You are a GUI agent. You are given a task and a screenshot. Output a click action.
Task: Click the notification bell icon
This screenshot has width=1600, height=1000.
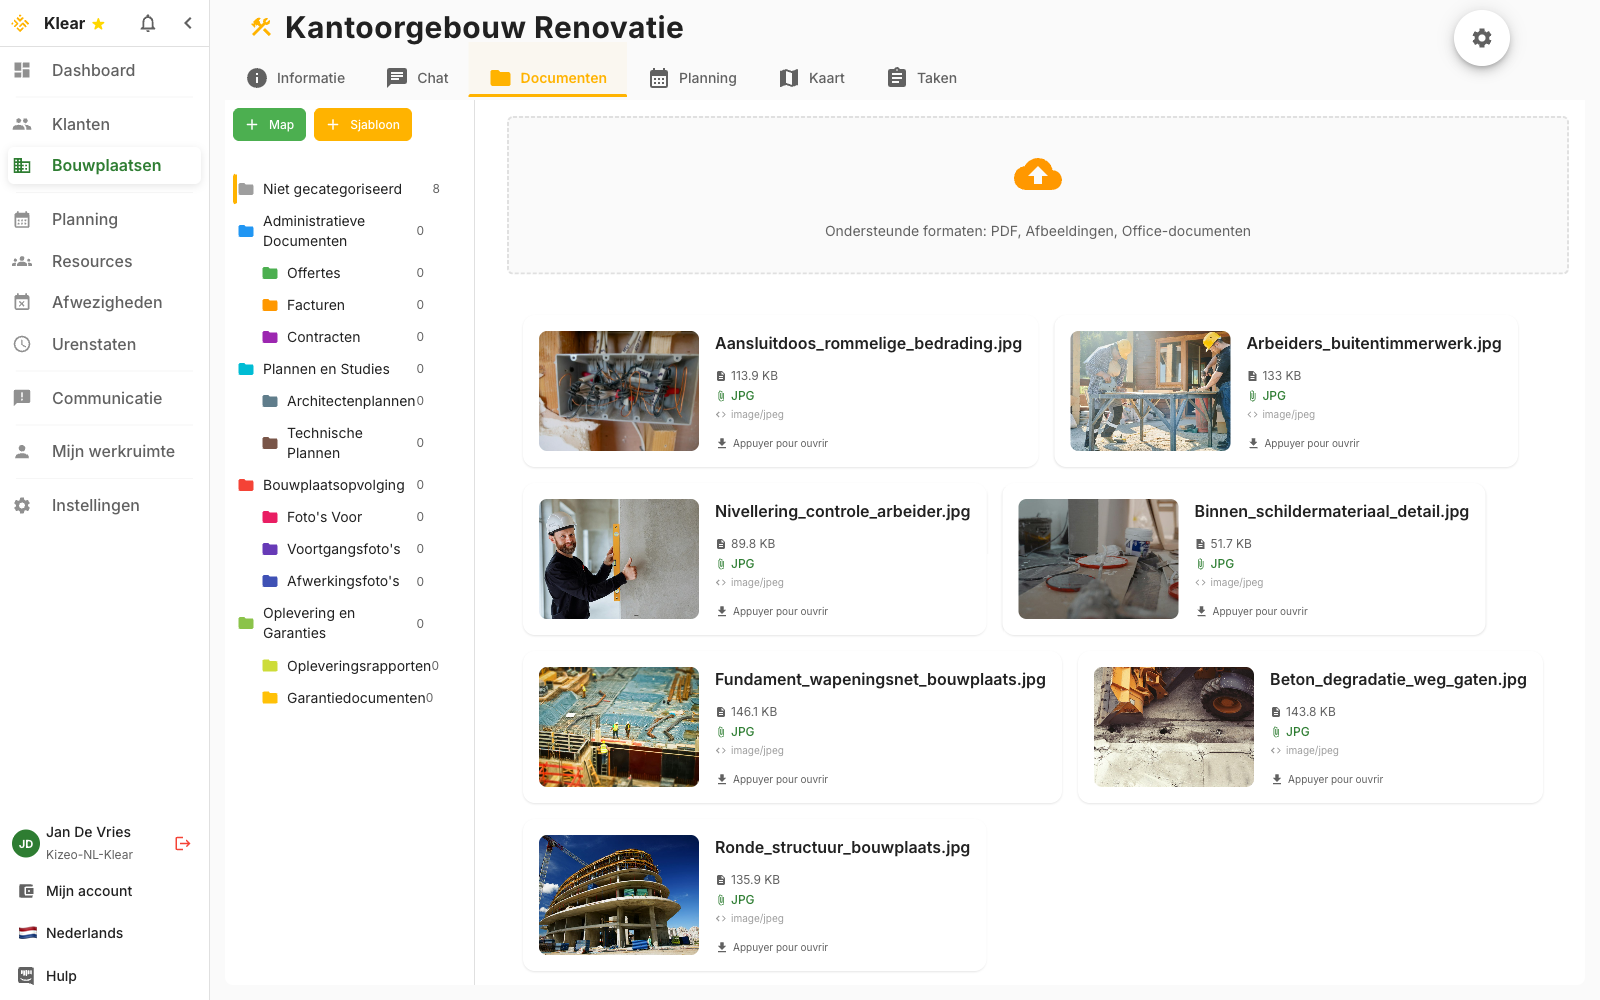(147, 23)
